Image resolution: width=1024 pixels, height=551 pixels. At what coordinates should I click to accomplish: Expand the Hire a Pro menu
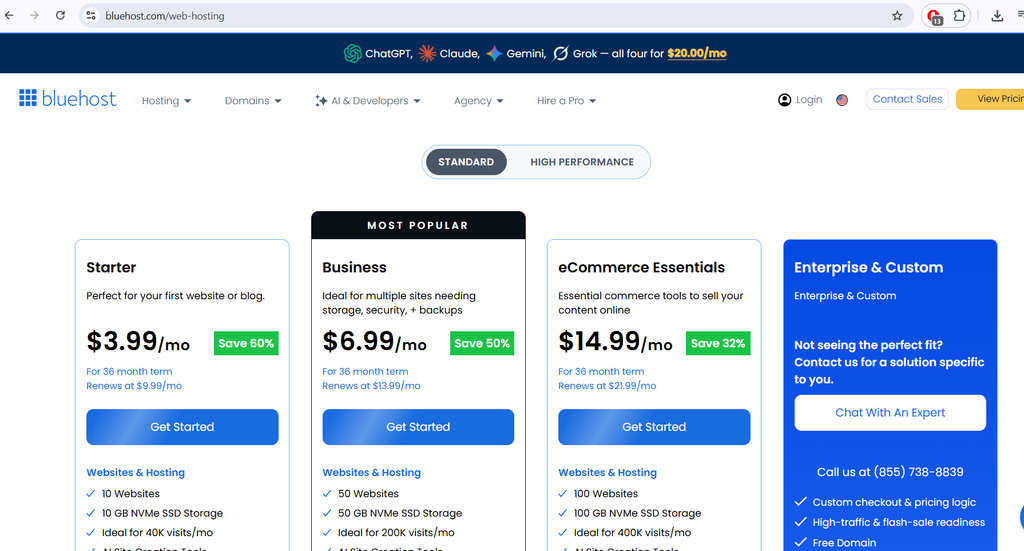[566, 101]
